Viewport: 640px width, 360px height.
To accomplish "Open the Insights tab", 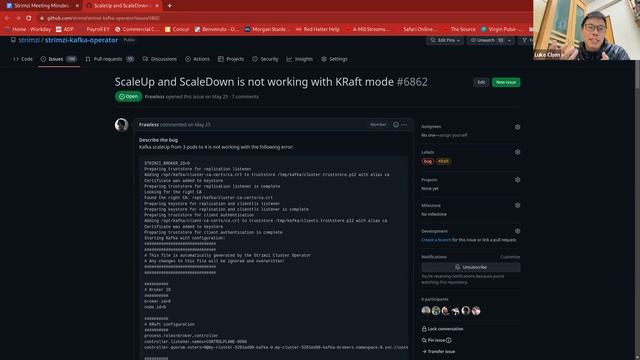I will point(300,59).
